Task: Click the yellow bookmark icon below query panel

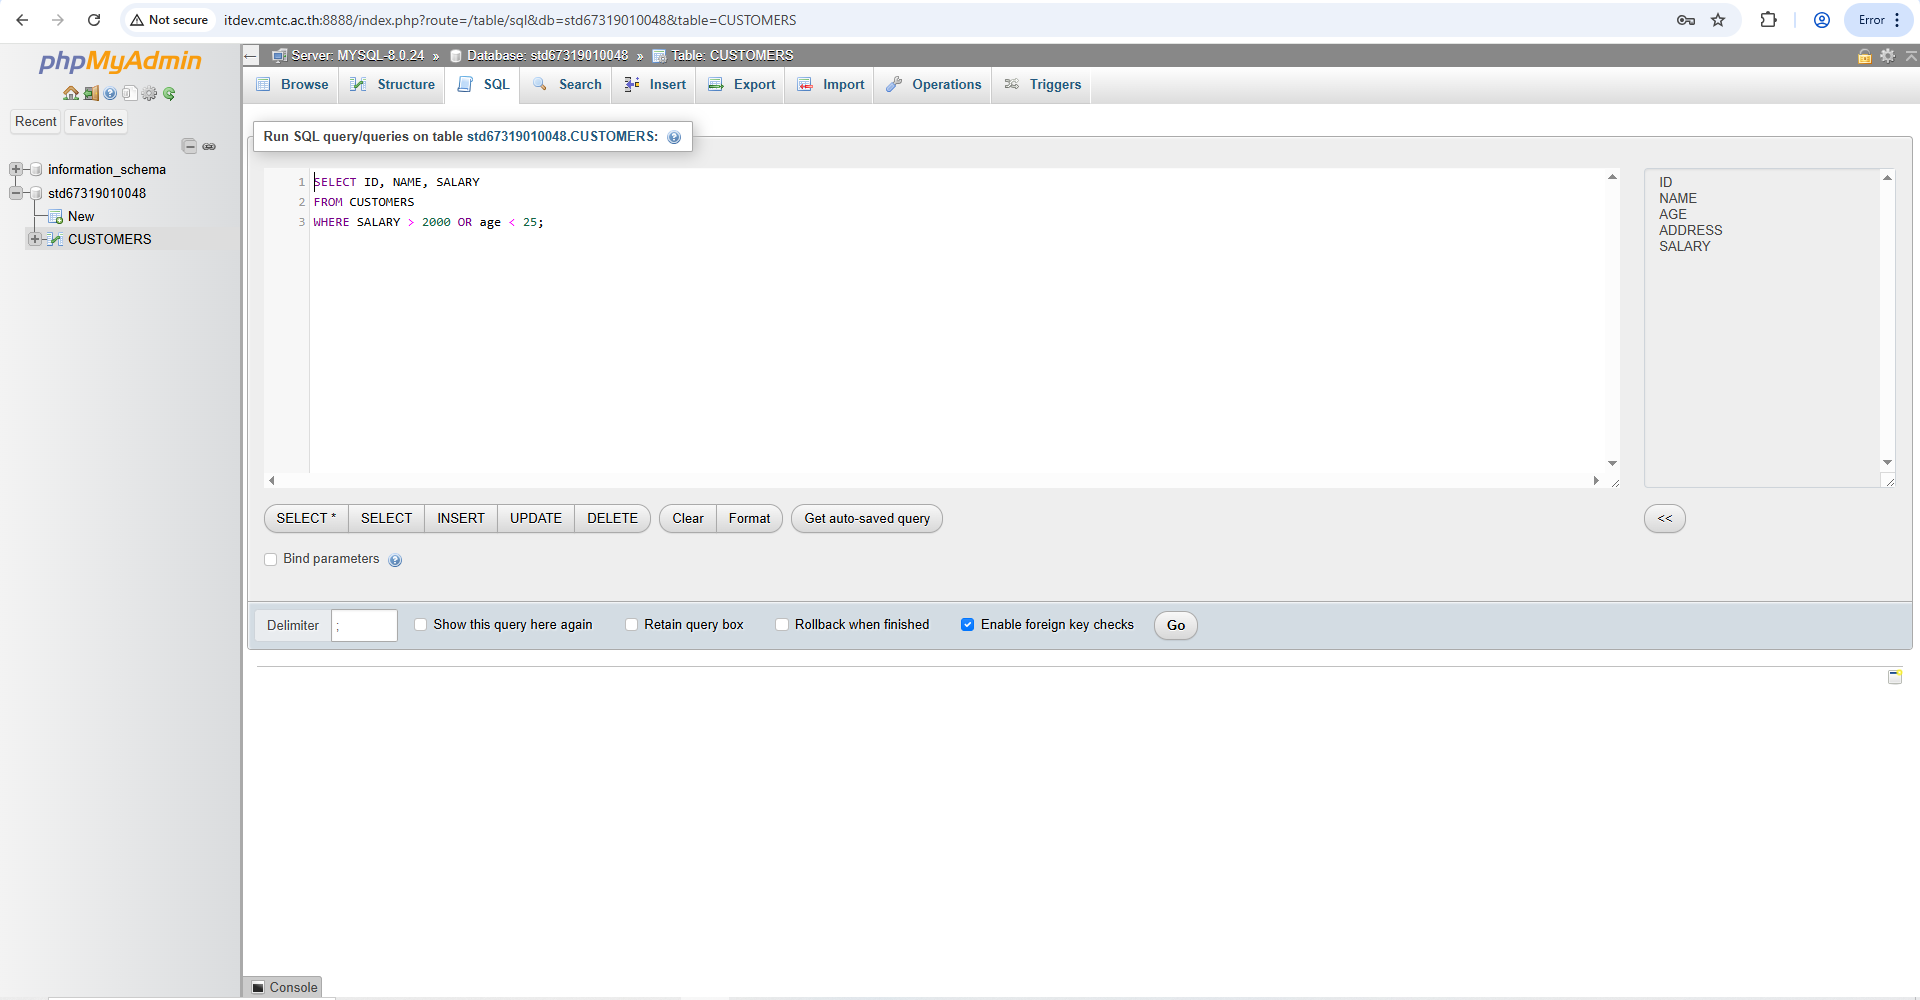Action: pyautogui.click(x=1894, y=677)
